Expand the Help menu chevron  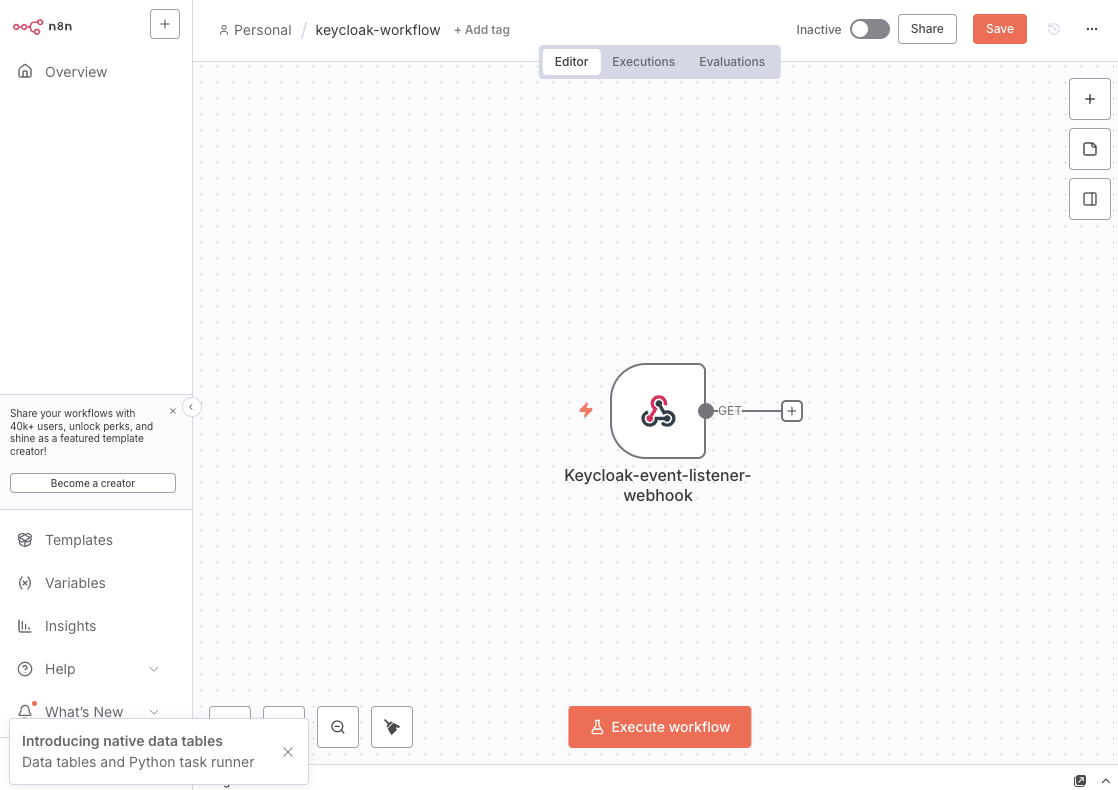click(154, 669)
